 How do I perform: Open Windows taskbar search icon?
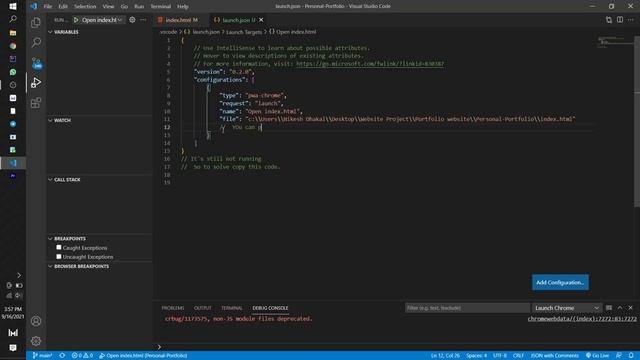13,19
